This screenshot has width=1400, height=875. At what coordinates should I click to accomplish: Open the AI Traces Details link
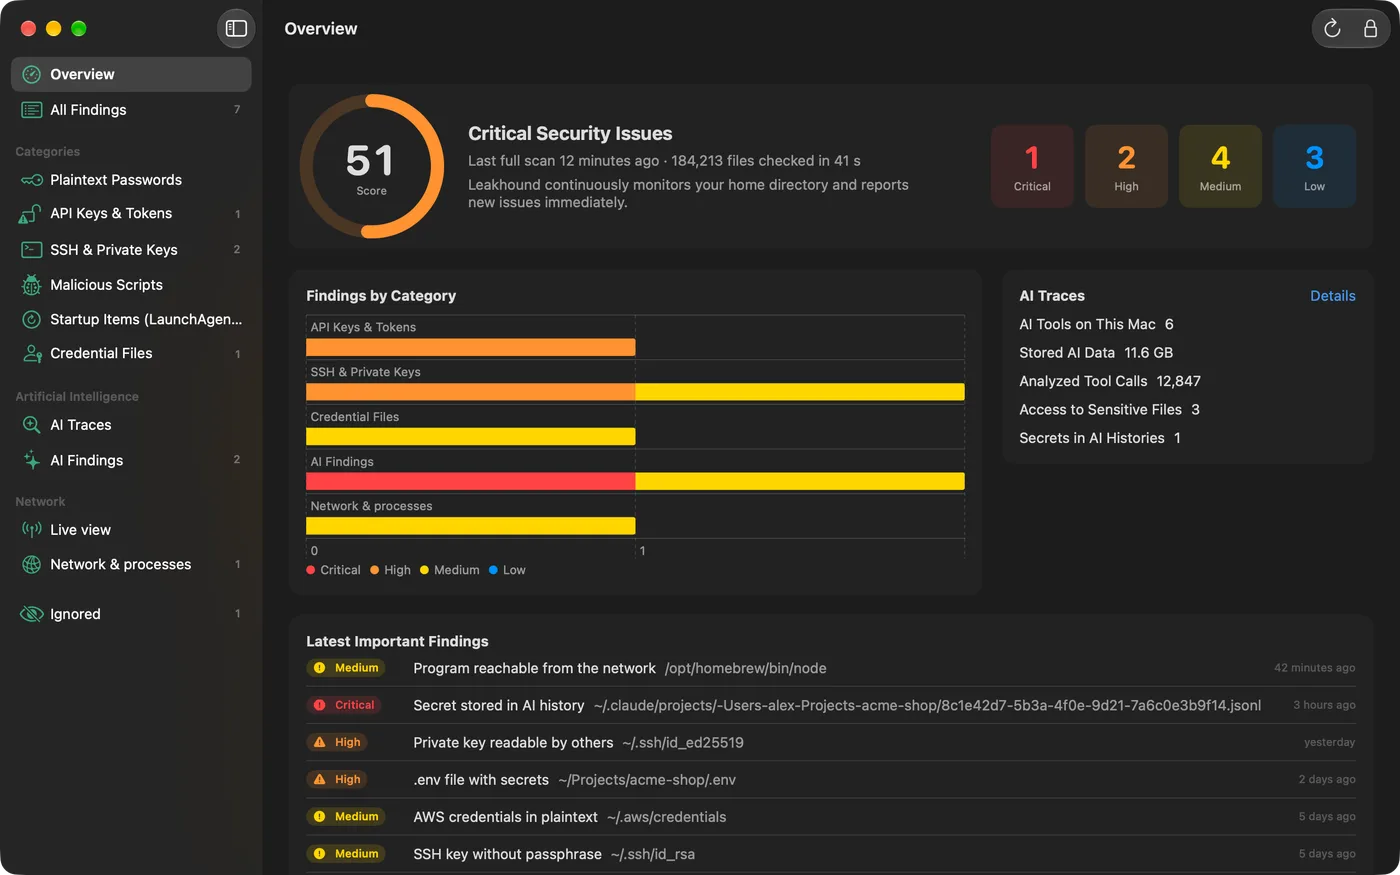tap(1333, 296)
